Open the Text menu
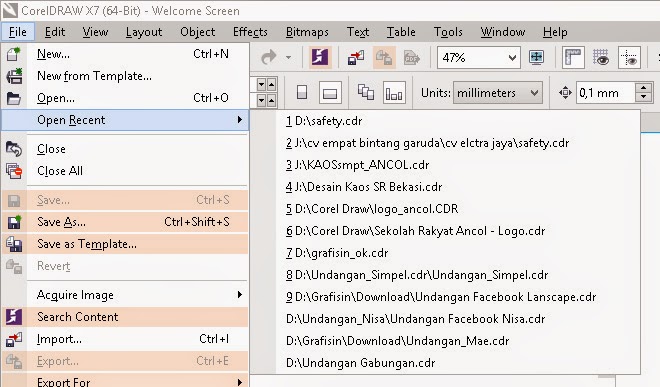The image size is (660, 387). [x=358, y=32]
